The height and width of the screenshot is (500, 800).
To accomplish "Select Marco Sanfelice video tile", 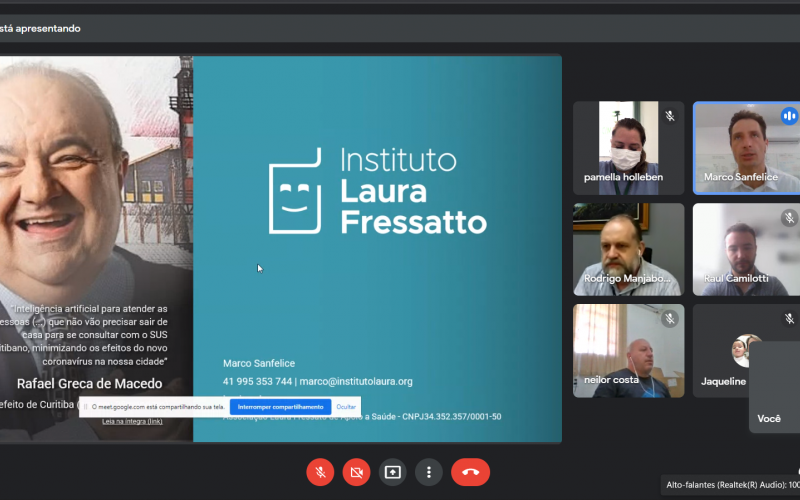I will tap(746, 148).
